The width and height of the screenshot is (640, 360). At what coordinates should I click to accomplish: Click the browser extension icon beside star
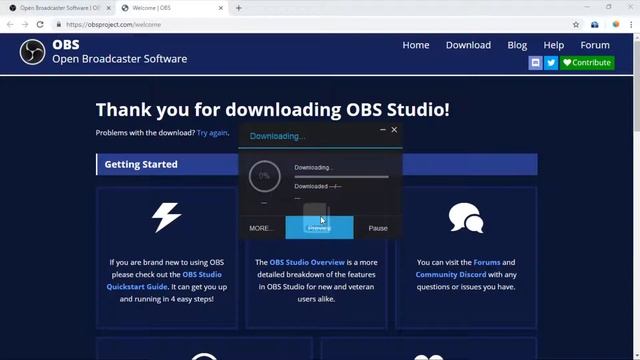595,24
